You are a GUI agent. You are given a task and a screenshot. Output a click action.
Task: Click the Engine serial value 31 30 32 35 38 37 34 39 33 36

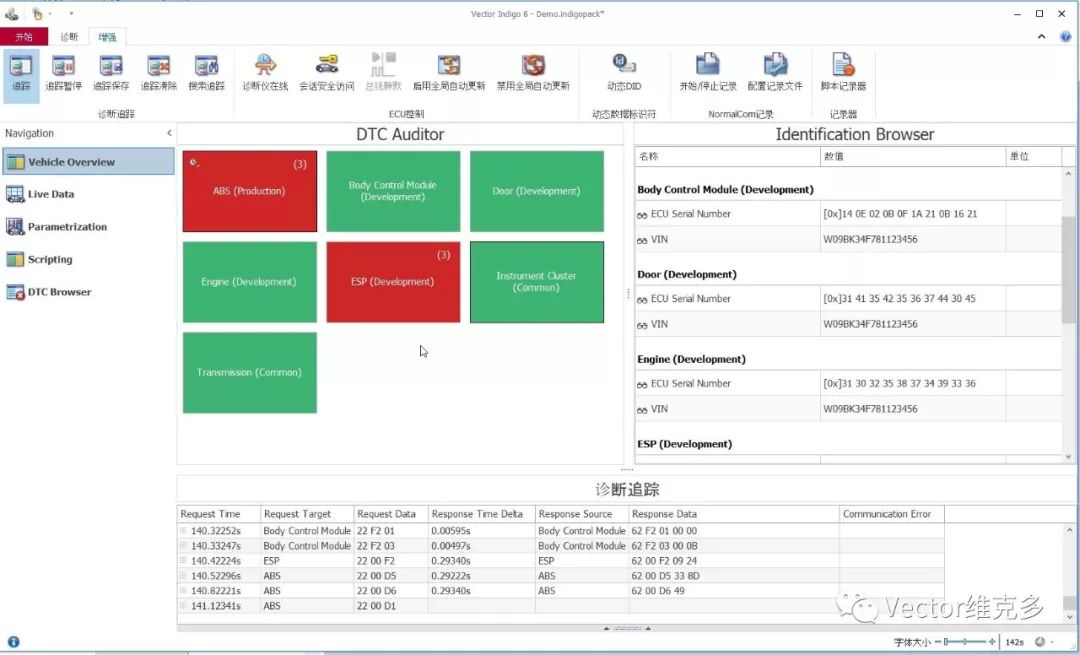899,384
